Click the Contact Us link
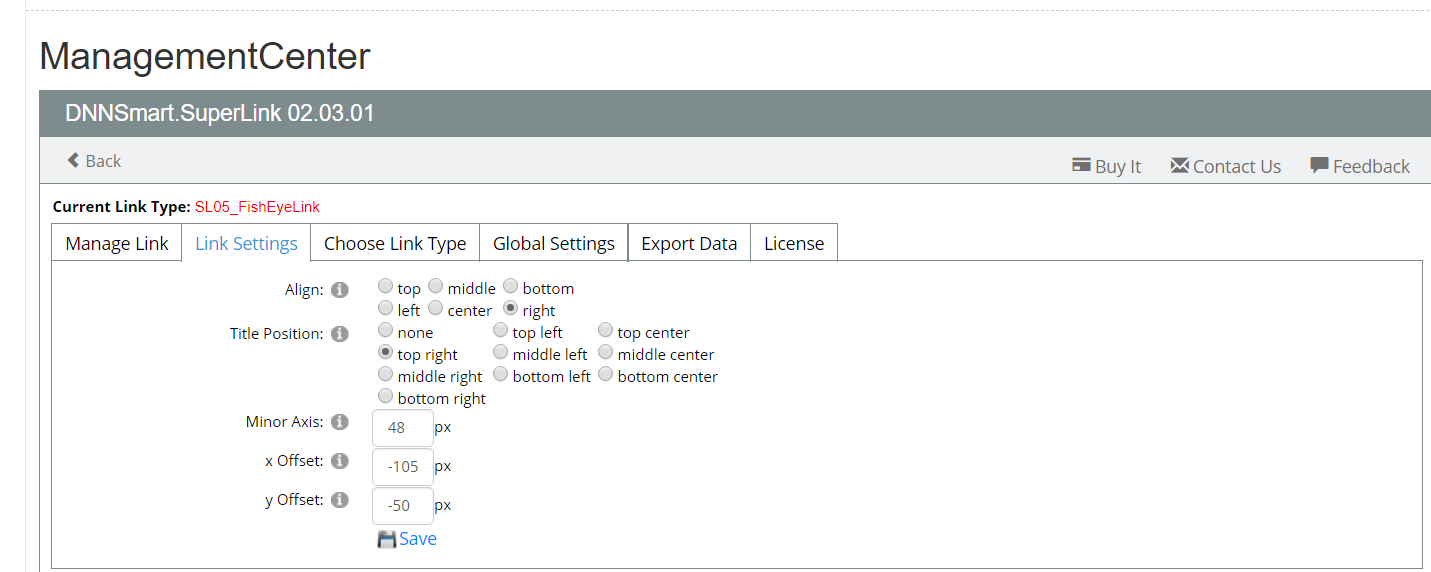 (1225, 166)
